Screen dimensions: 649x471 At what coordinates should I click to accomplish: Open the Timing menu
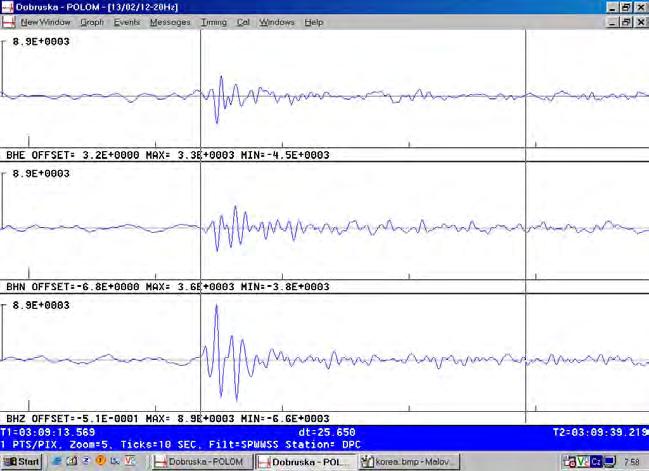click(x=214, y=22)
